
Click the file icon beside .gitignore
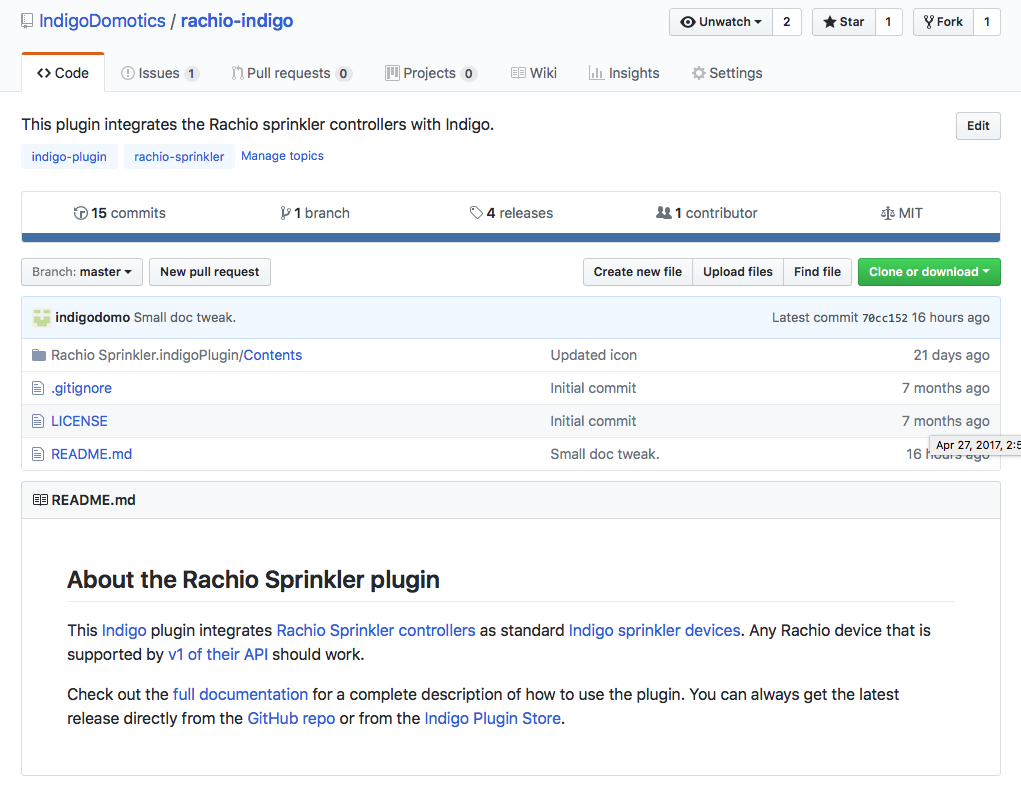[x=38, y=389]
